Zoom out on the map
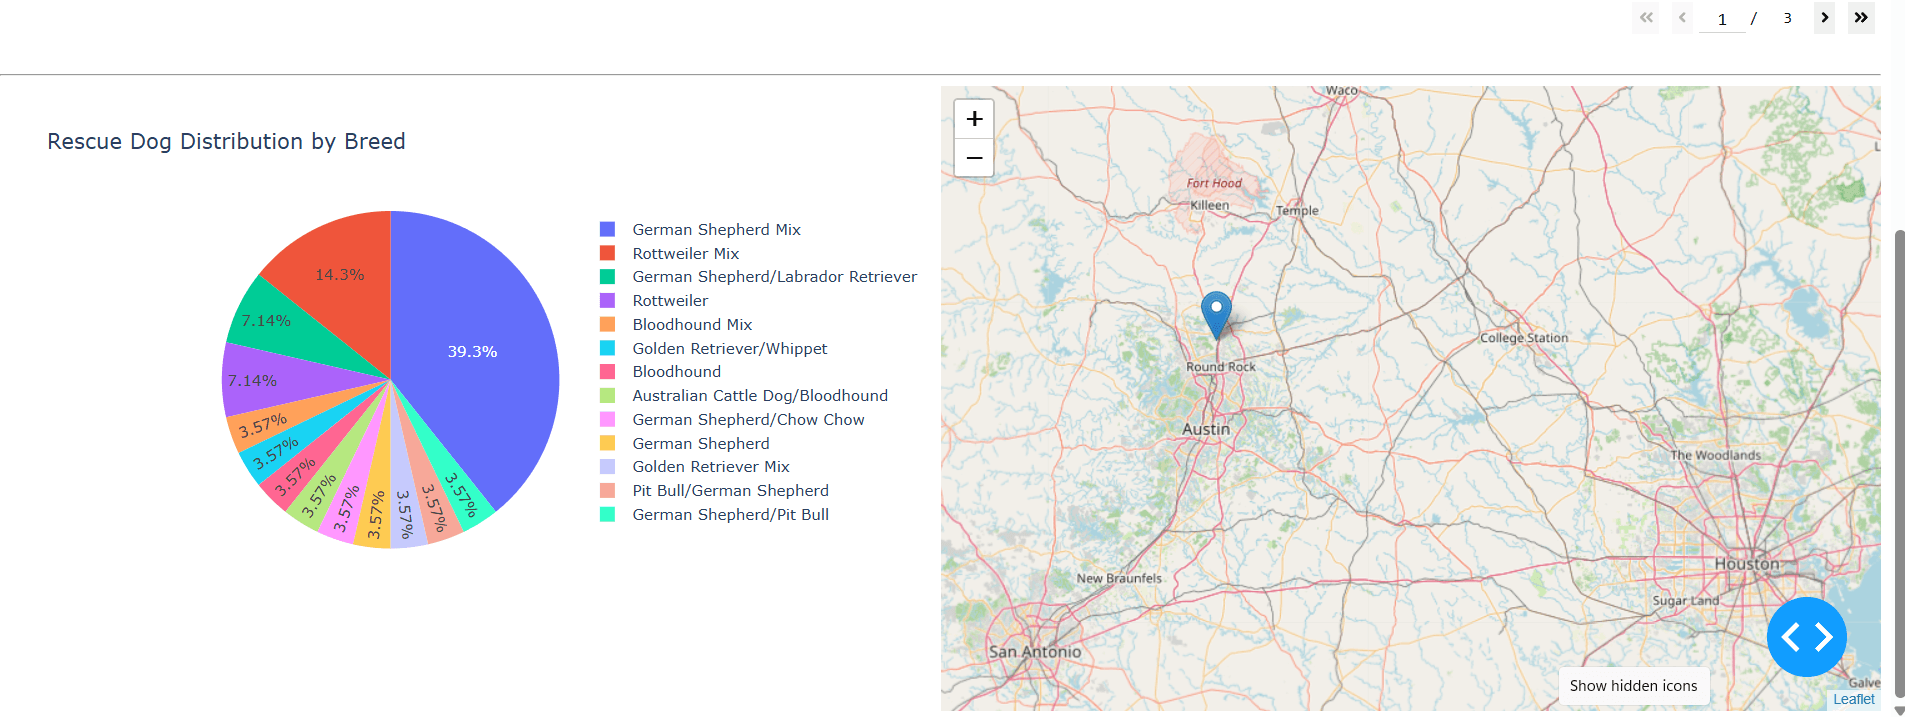 [974, 158]
